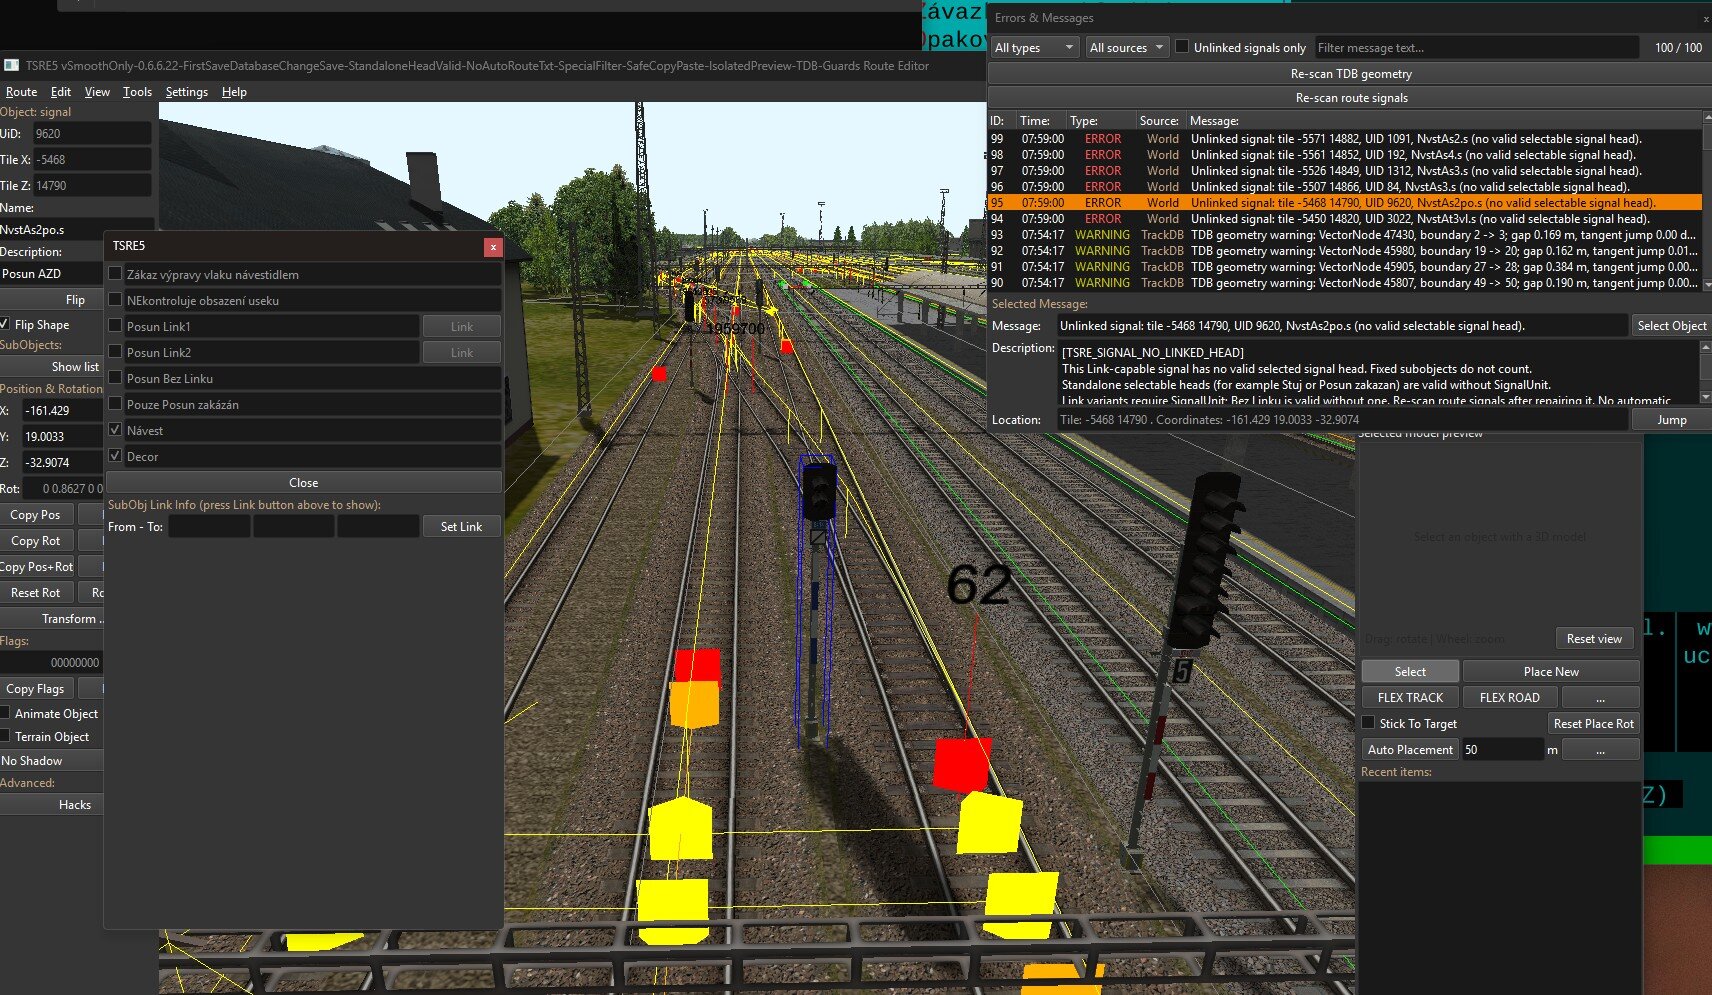Open the Help menu
This screenshot has width=1712, height=995.
click(x=234, y=91)
